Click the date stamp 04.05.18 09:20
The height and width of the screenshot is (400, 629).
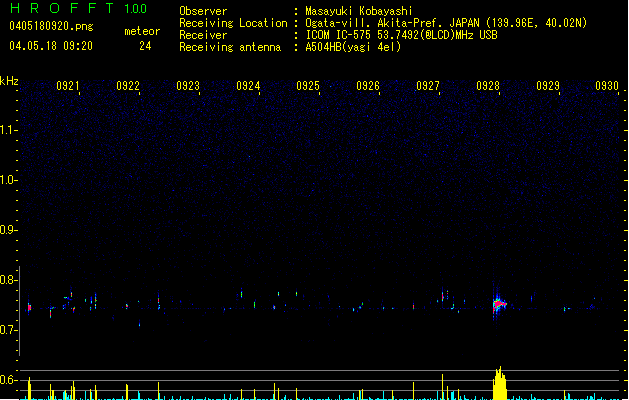(x=51, y=46)
